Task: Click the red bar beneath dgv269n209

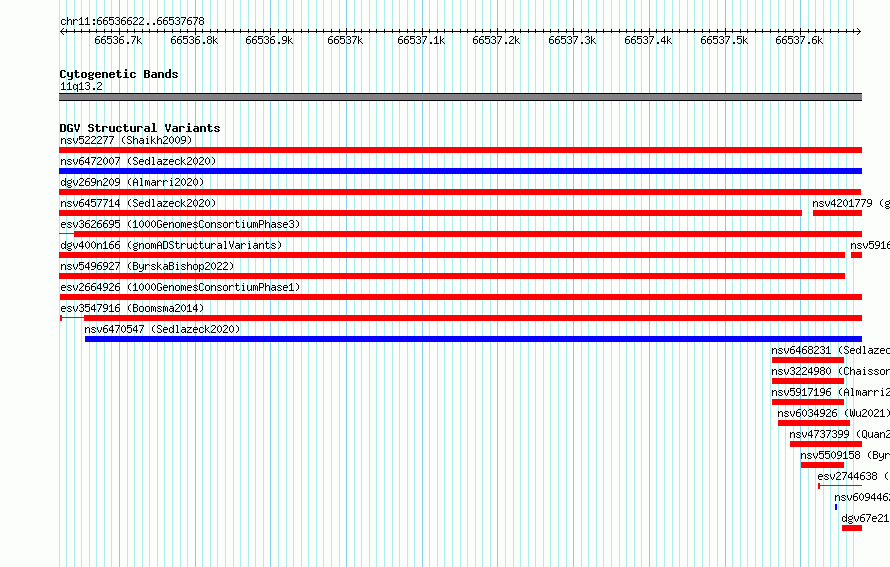Action: (x=460, y=192)
